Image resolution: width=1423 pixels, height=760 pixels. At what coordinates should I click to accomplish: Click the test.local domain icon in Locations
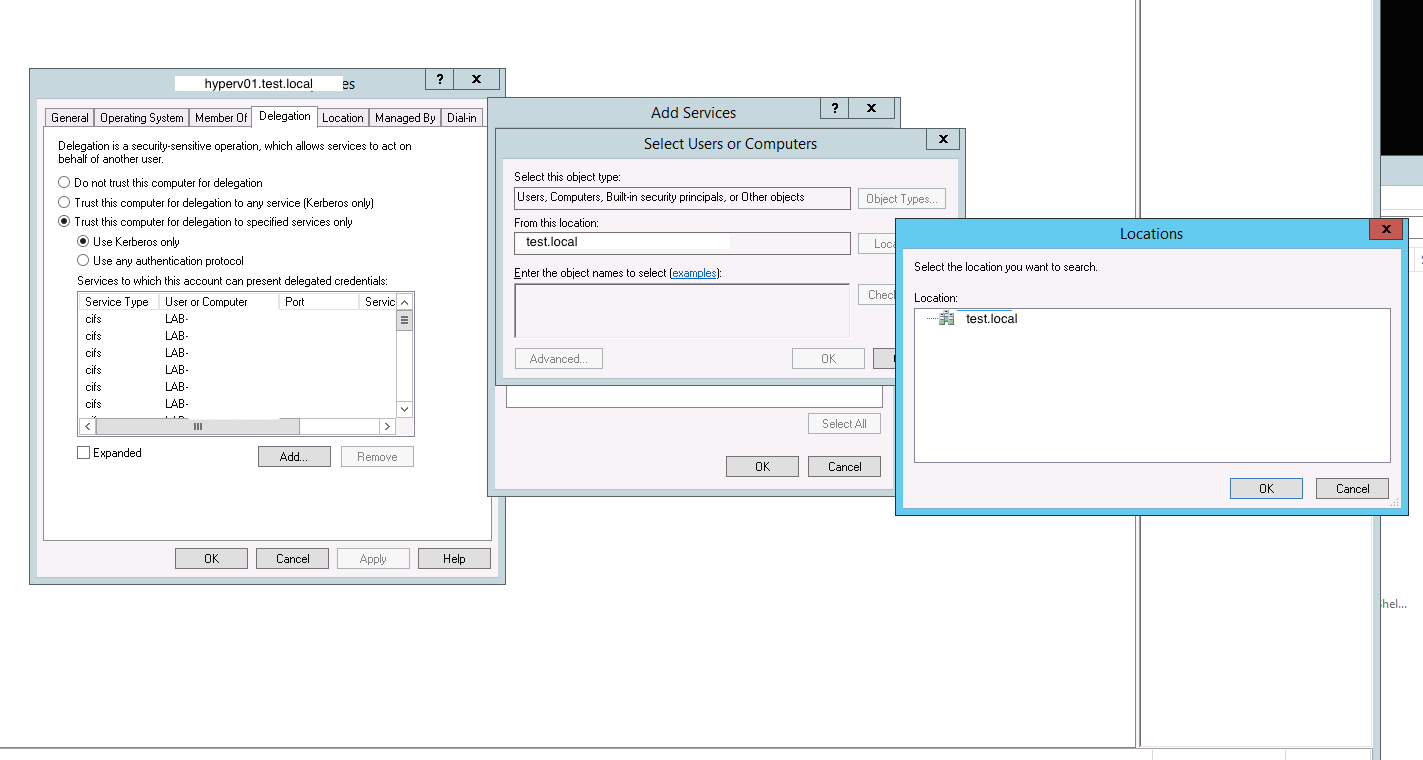click(x=946, y=318)
